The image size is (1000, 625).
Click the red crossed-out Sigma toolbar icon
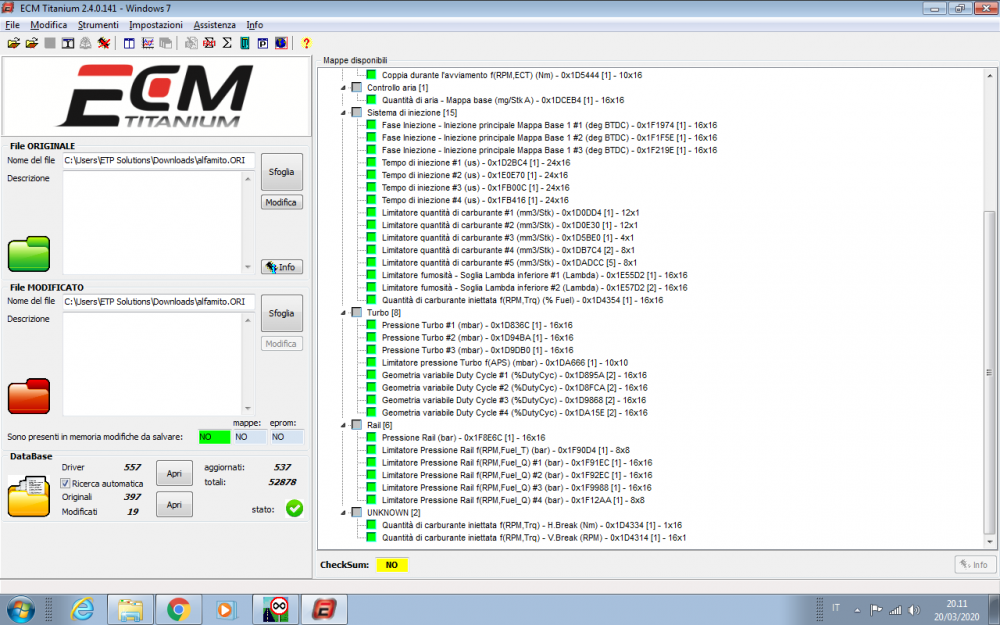pyautogui.click(x=209, y=43)
